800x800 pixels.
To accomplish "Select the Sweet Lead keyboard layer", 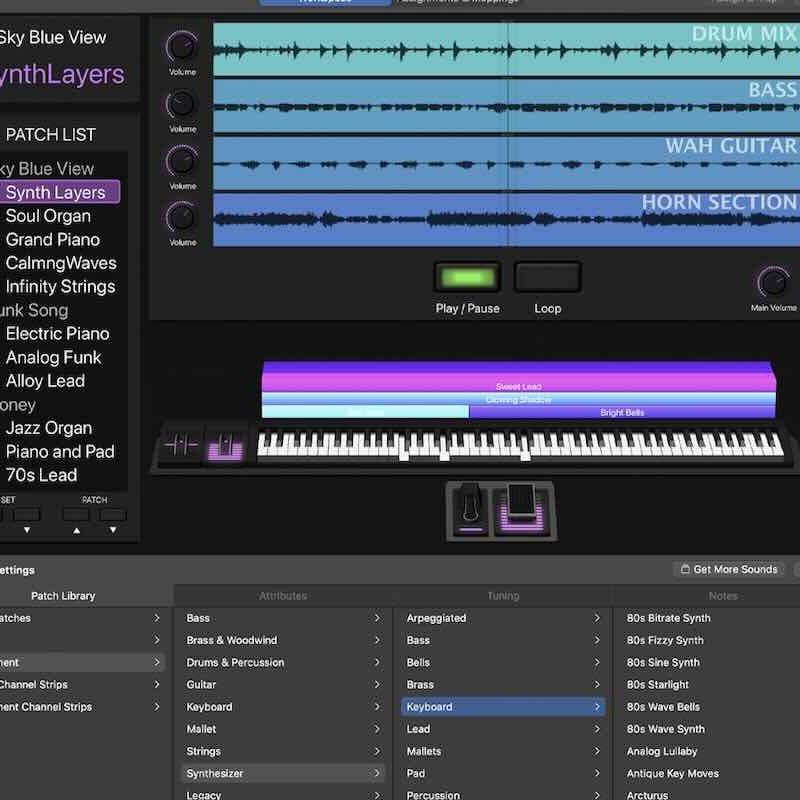I will coord(518,383).
